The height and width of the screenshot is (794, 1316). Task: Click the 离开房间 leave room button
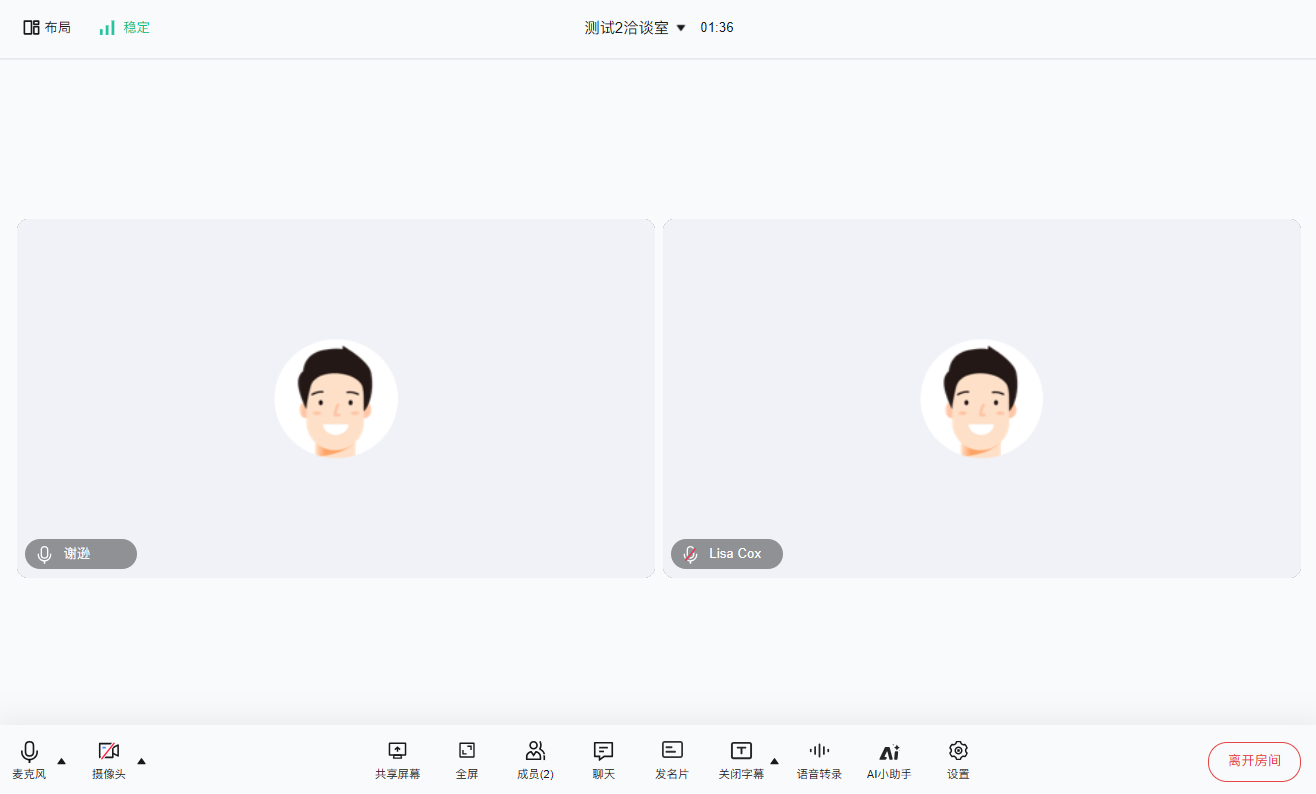click(x=1254, y=761)
